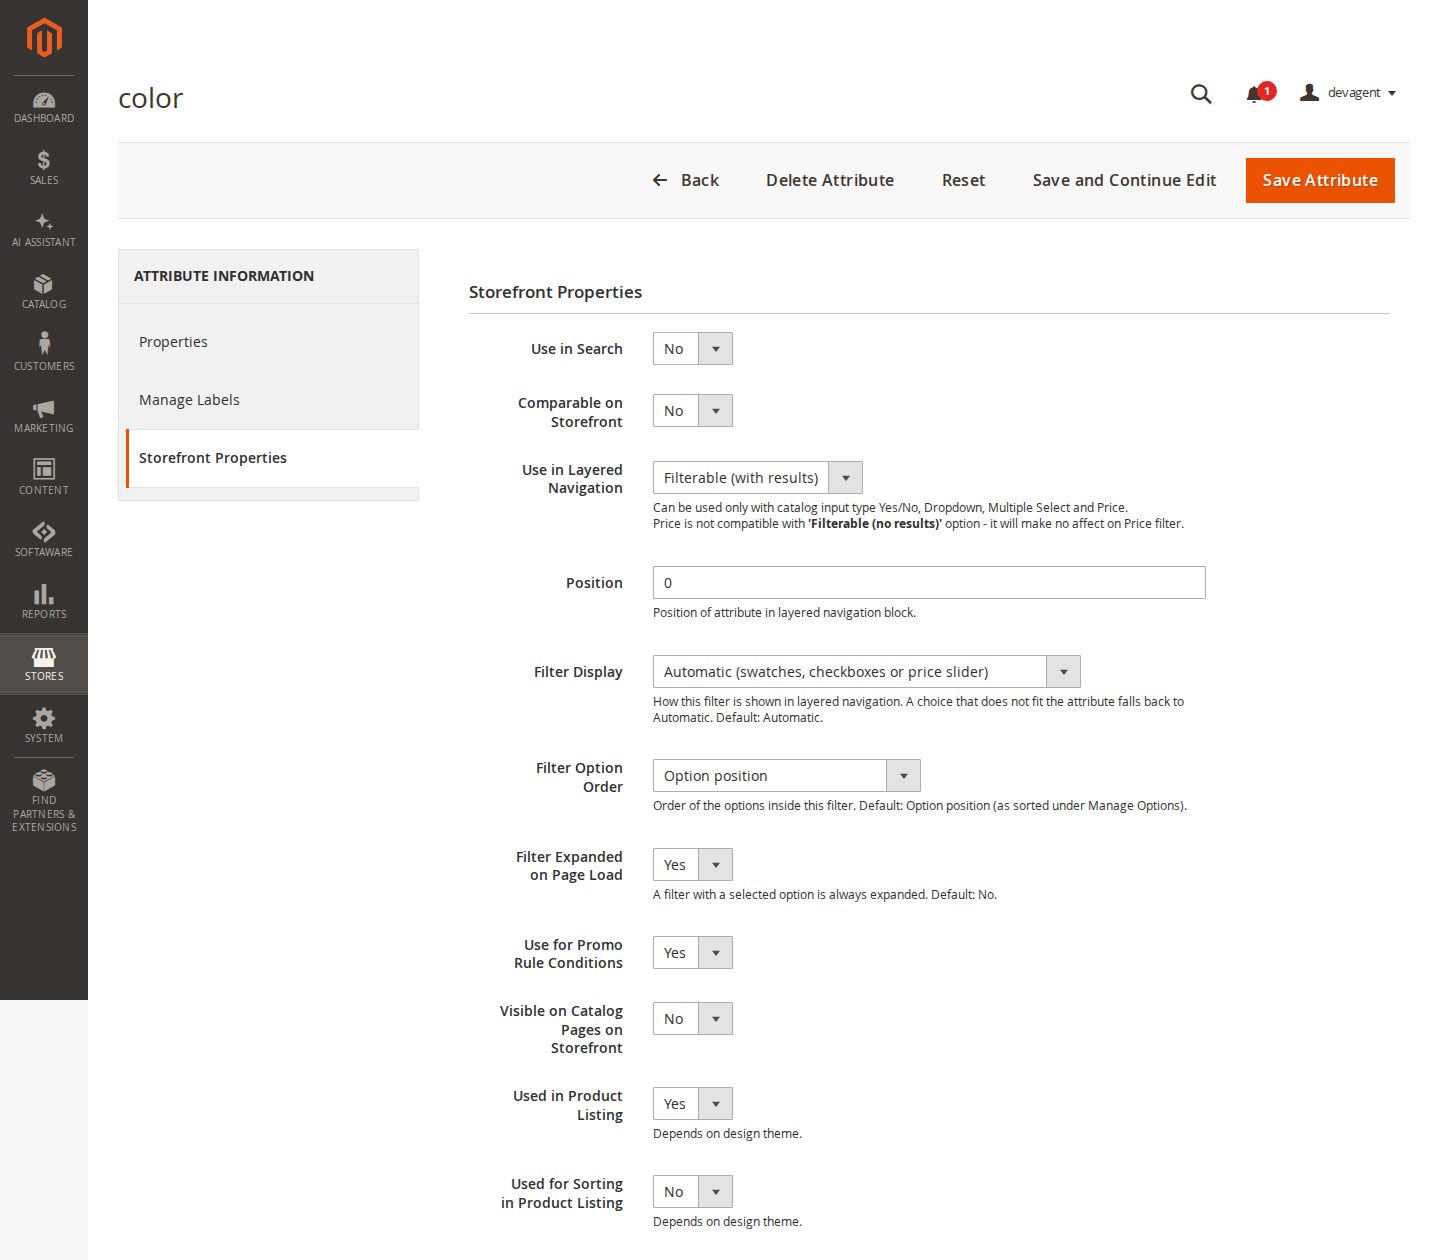The image size is (1440, 1260).
Task: Expand Use for Promo Rule Conditions dropdown
Action: pos(693,953)
